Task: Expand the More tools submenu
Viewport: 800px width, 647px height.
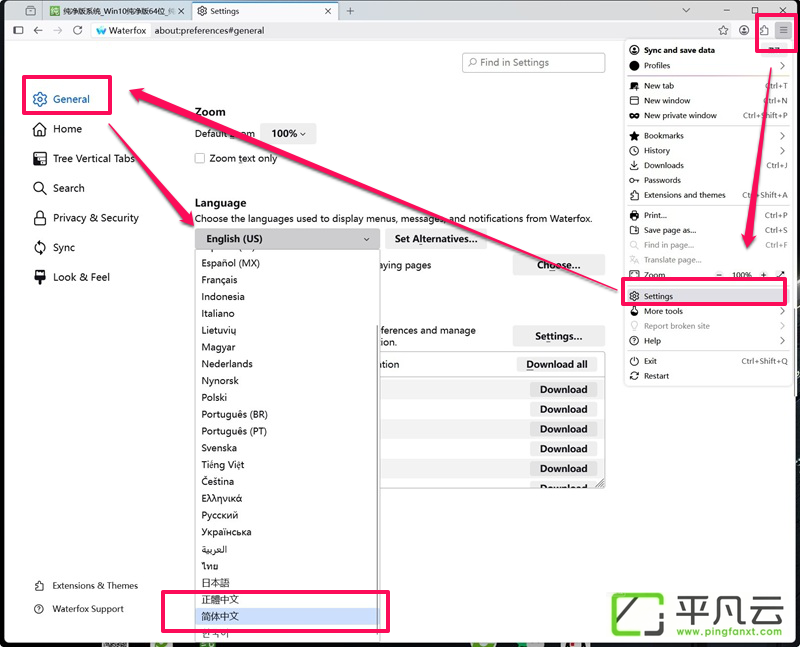Action: pos(708,311)
